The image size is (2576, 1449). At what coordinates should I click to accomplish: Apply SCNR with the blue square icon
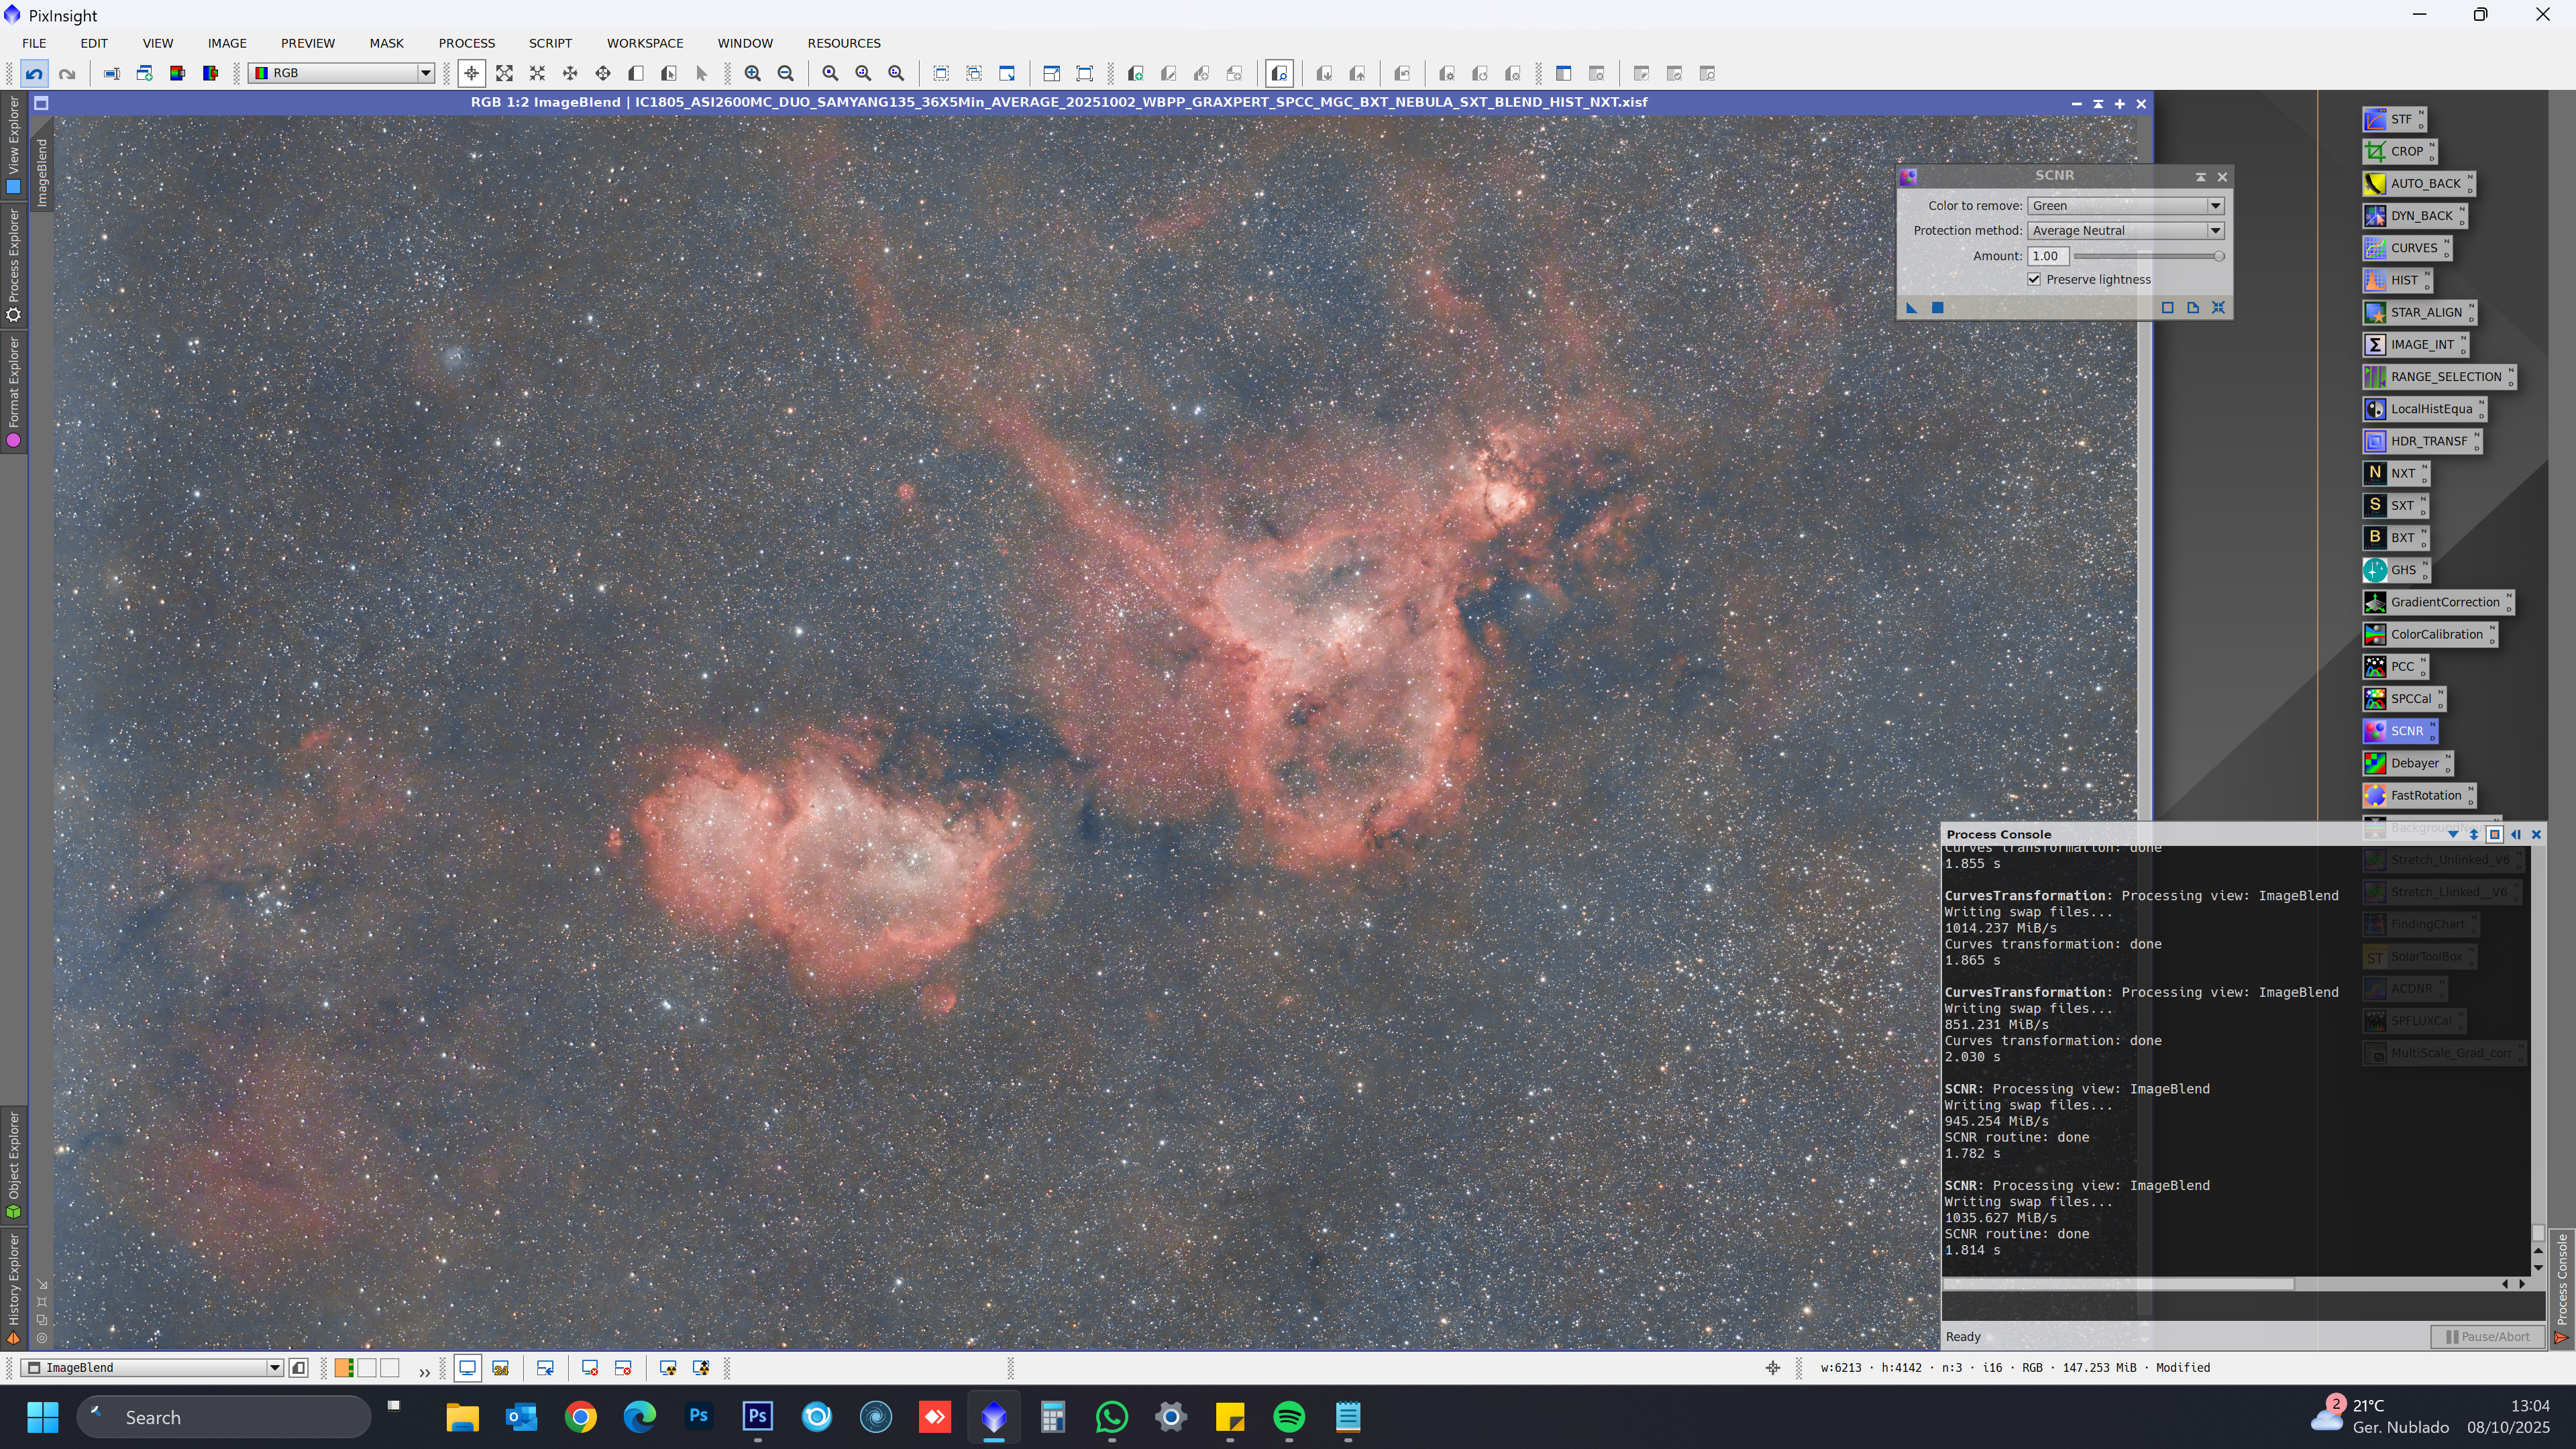coord(1937,308)
